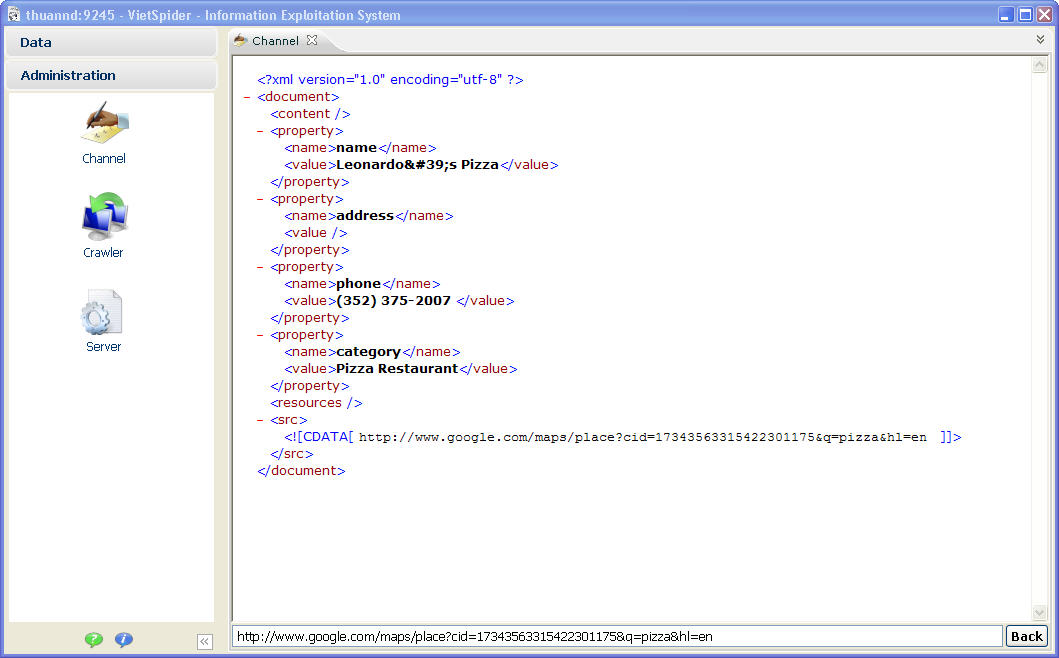
Task: Click the VietSpider title bar app icon
Action: point(14,14)
